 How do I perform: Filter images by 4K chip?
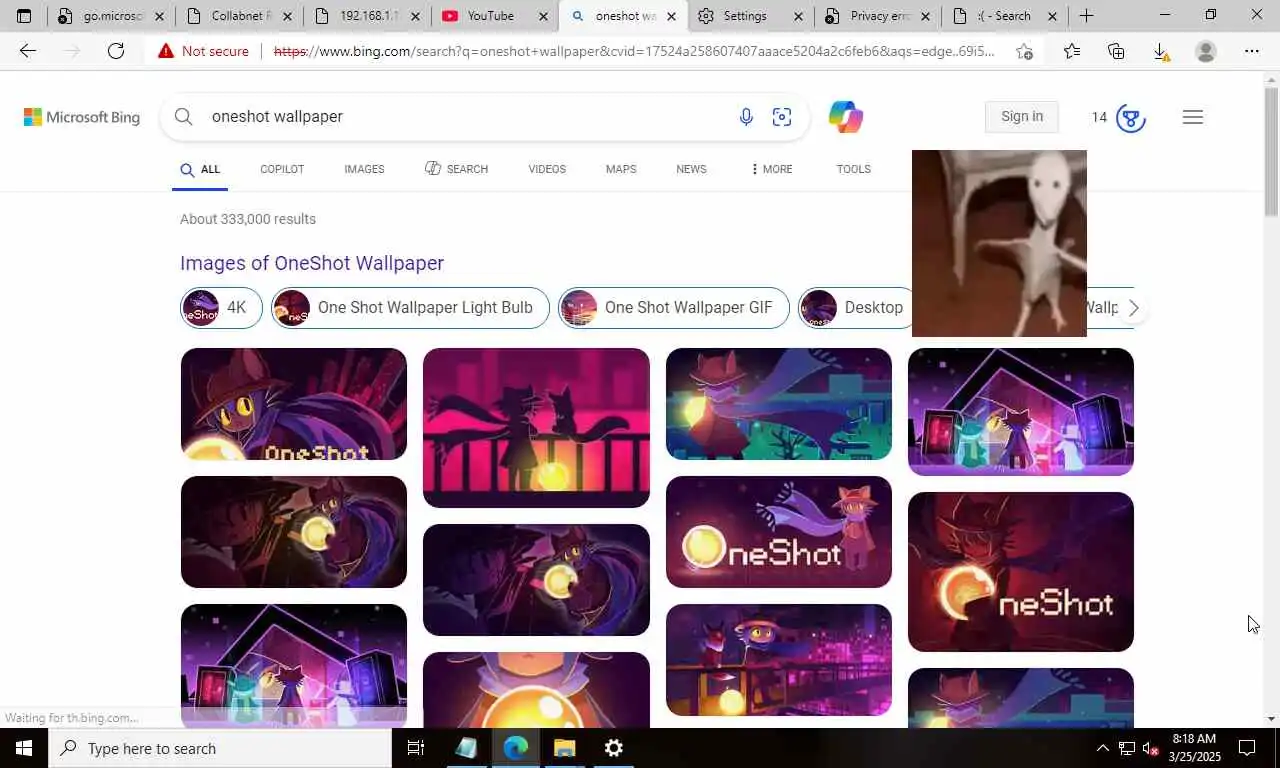pyautogui.click(x=221, y=308)
